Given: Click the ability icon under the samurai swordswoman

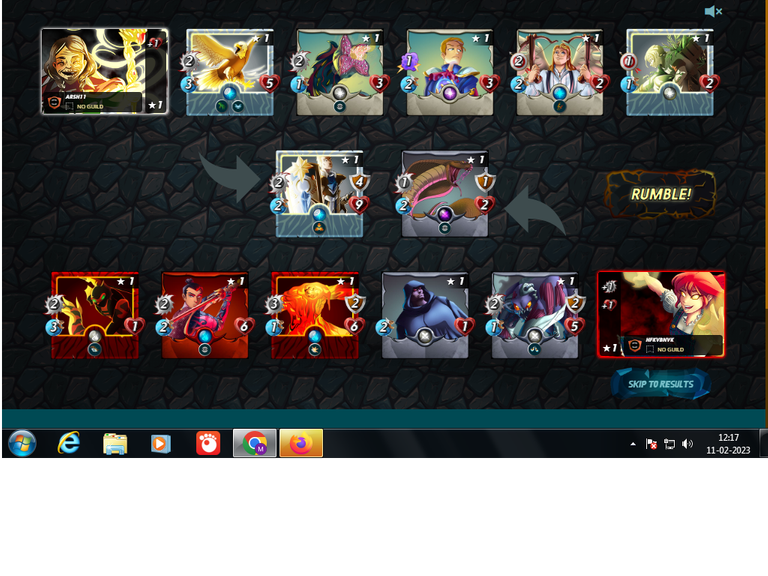Looking at the screenshot, I should pyautogui.click(x=205, y=349).
